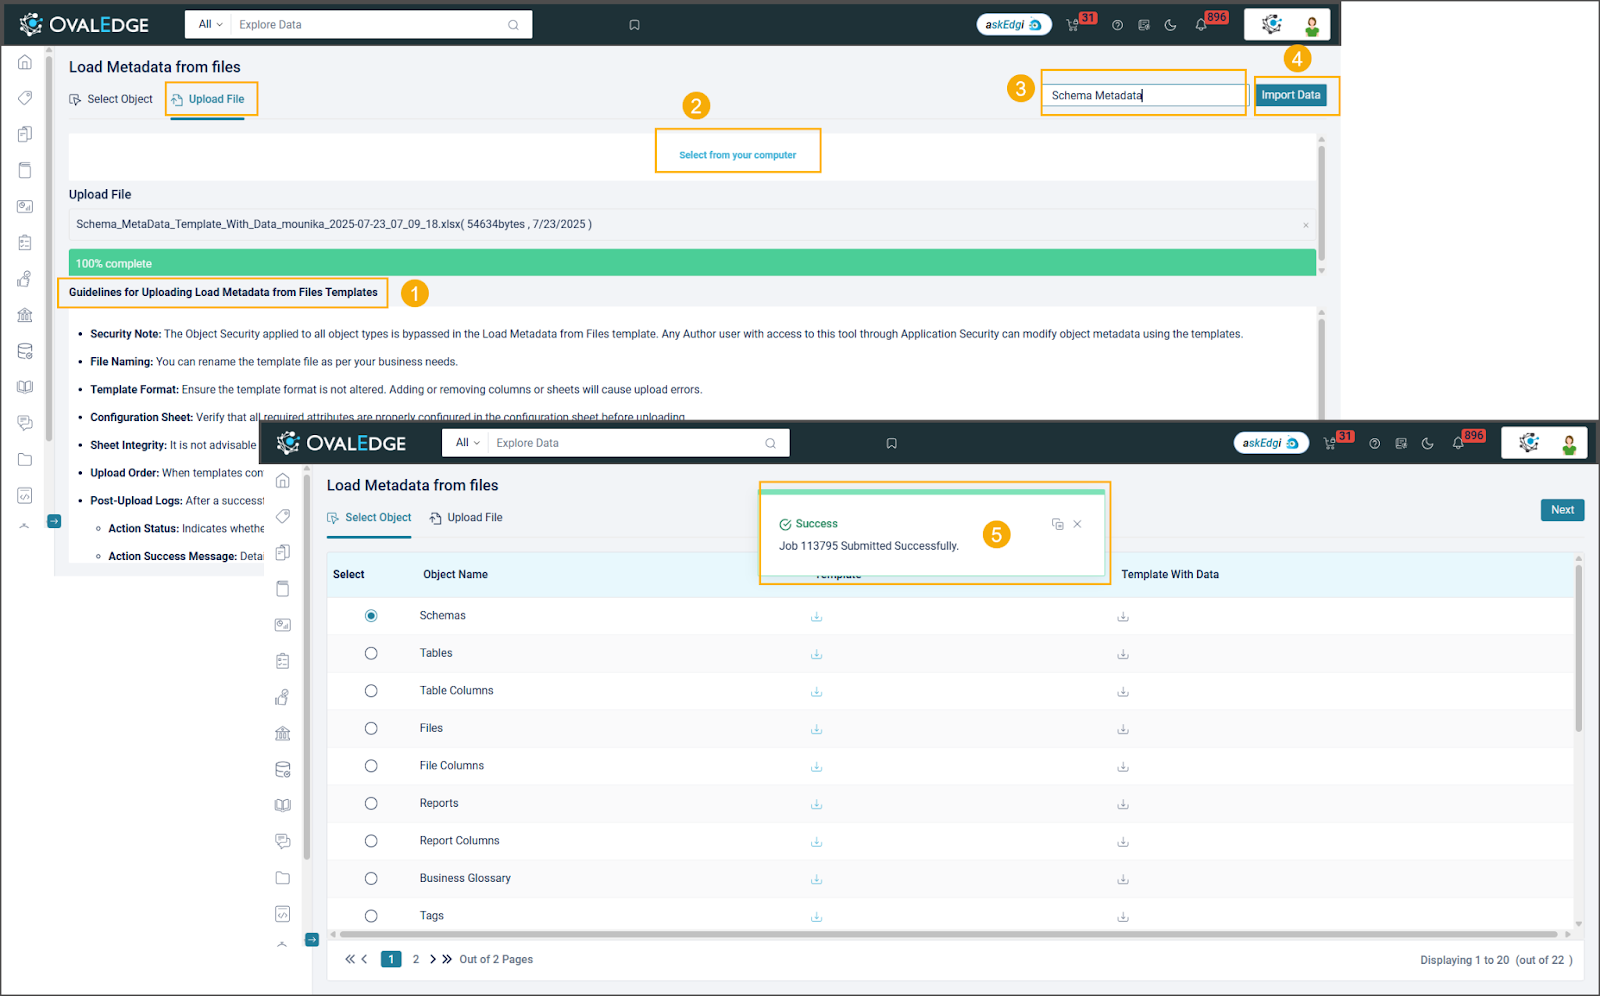The height and width of the screenshot is (996, 1600).
Task: Switch to Select Object tab in back window
Action: click(111, 99)
